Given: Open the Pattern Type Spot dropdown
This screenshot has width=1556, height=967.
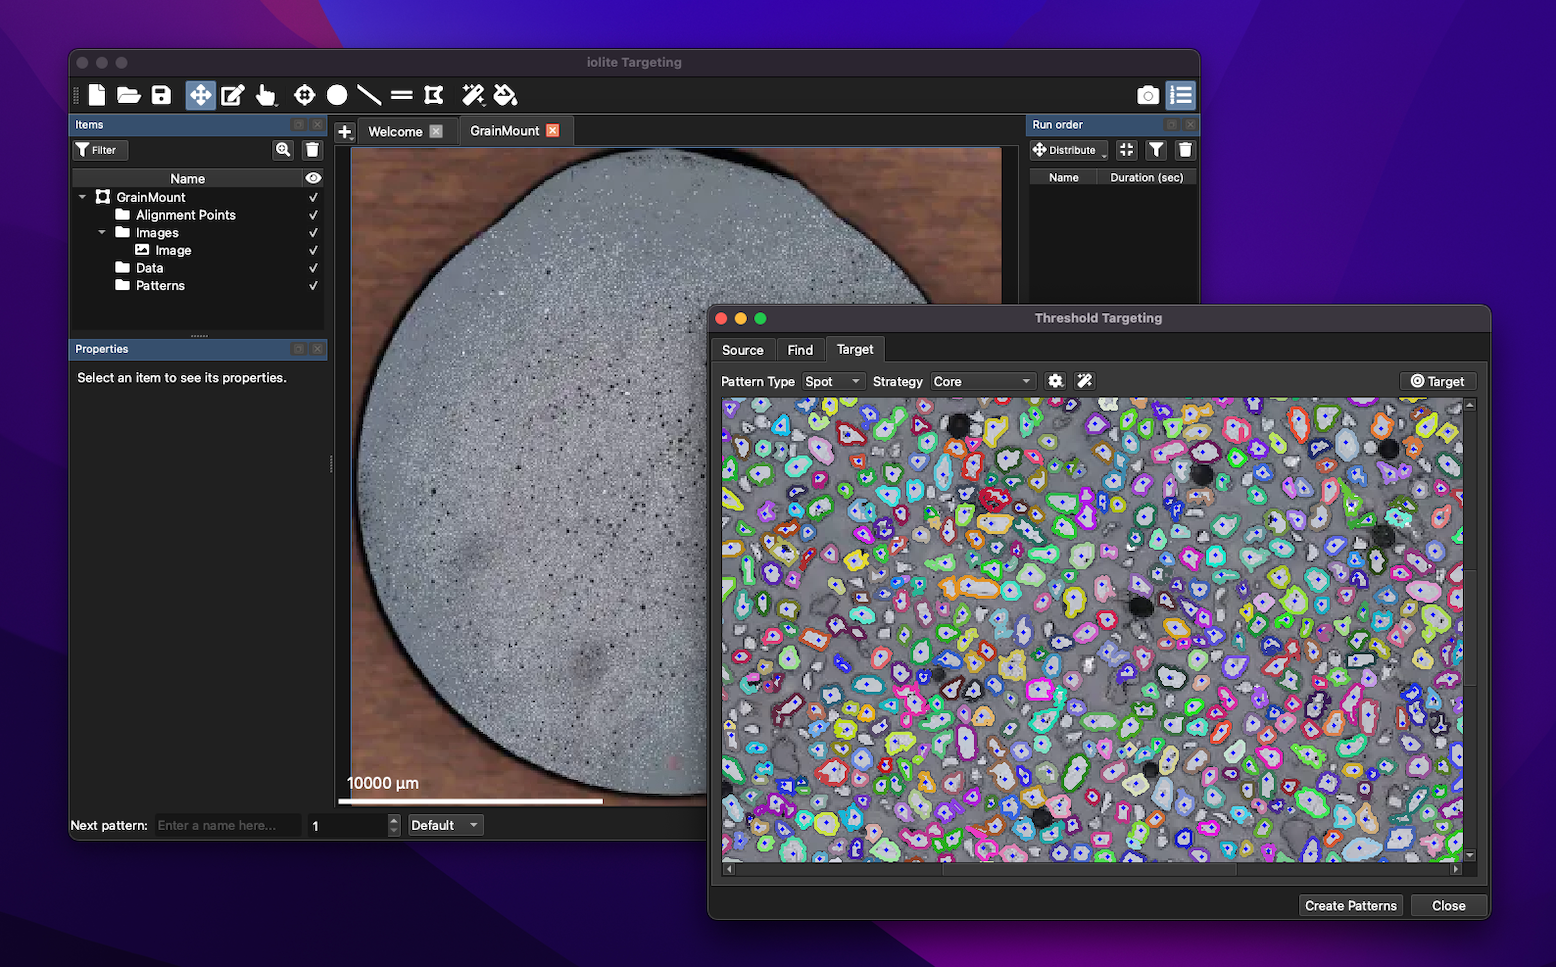Looking at the screenshot, I should 833,381.
